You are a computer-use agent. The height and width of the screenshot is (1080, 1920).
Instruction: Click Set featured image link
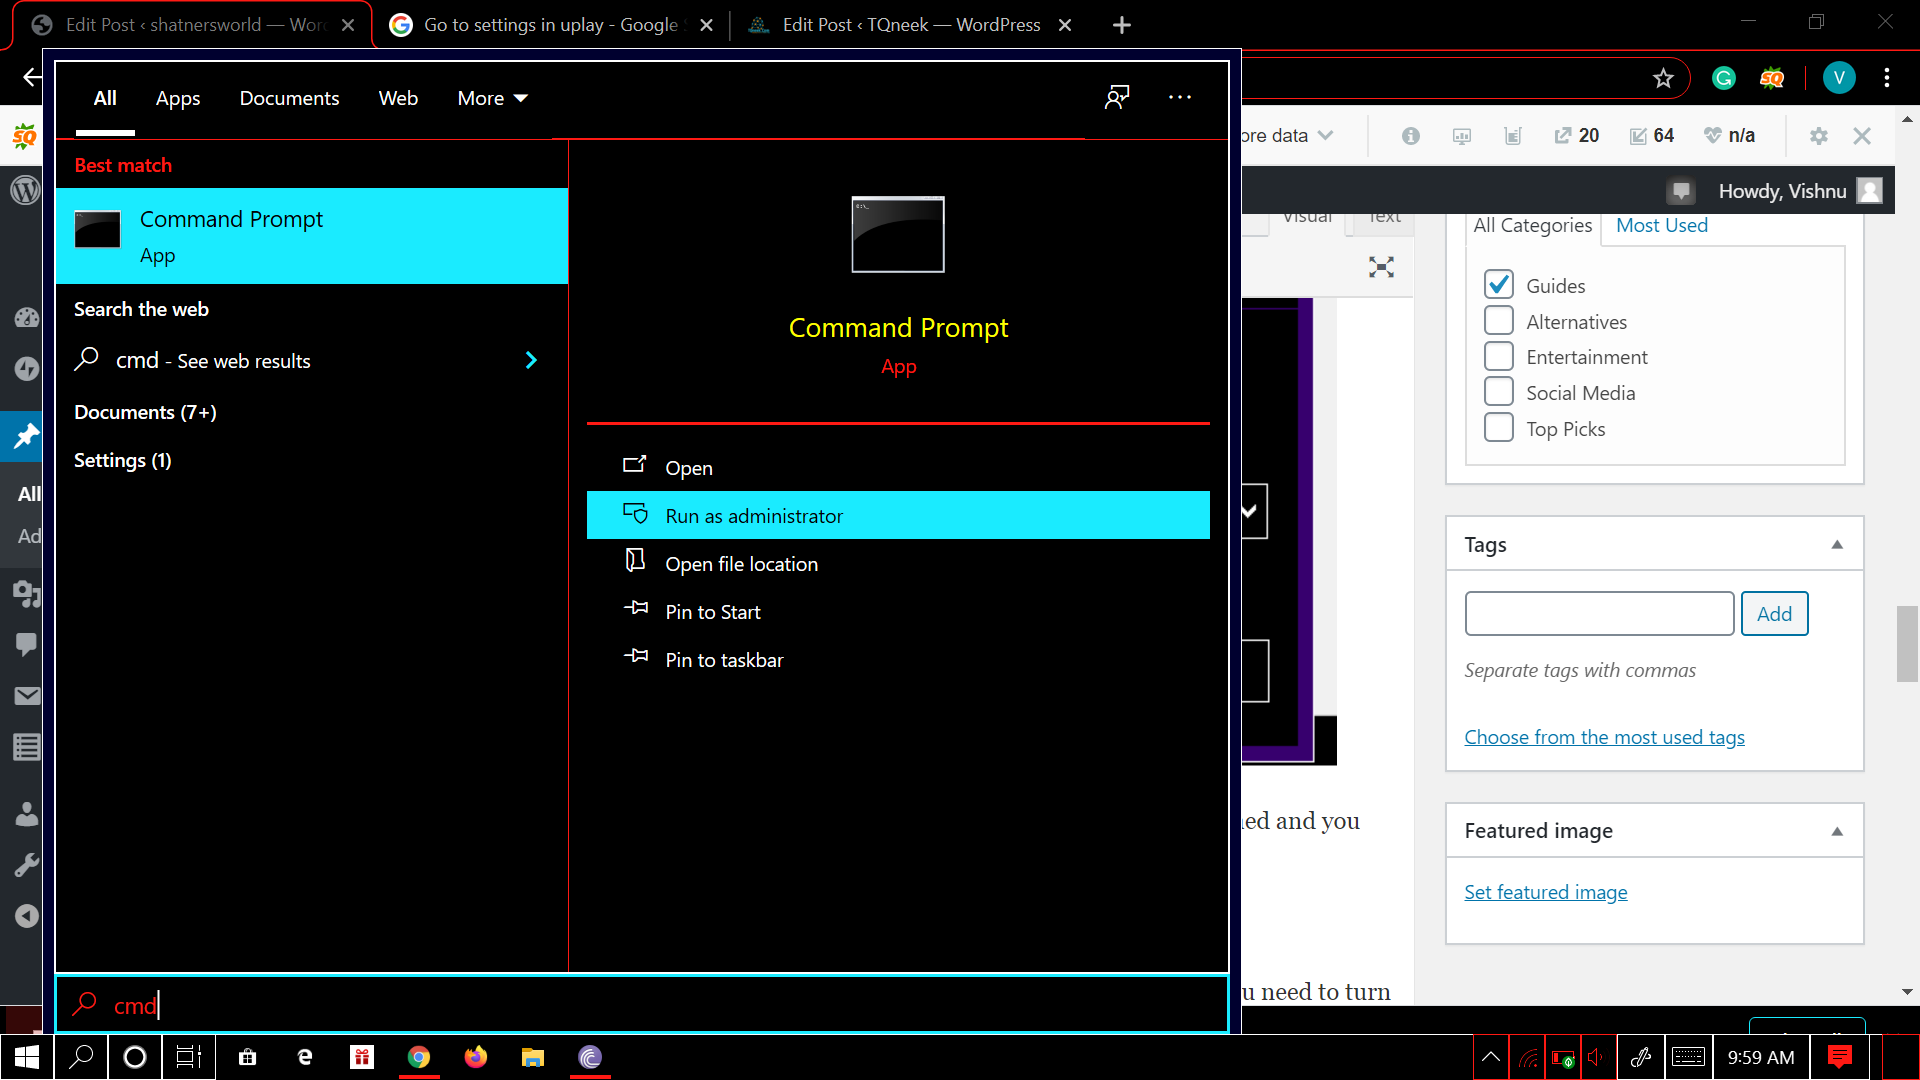[1545, 892]
